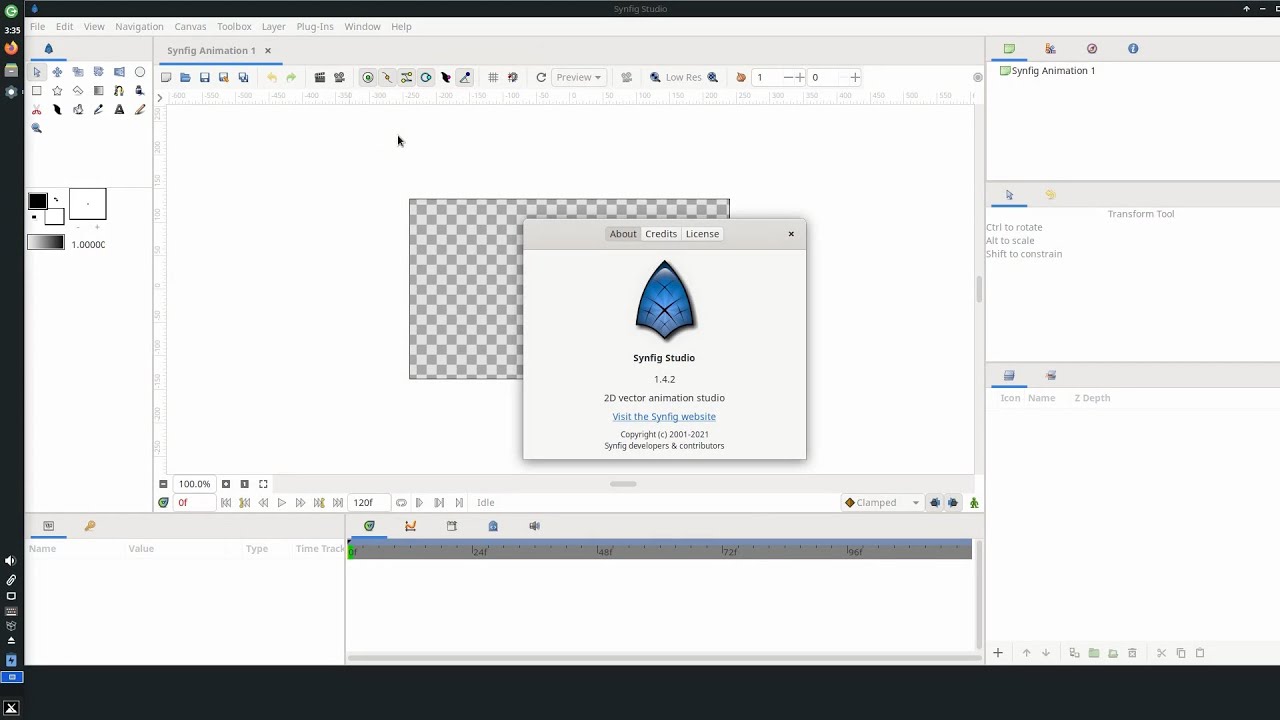
Task: Open the Preview dropdown
Action: (x=579, y=77)
